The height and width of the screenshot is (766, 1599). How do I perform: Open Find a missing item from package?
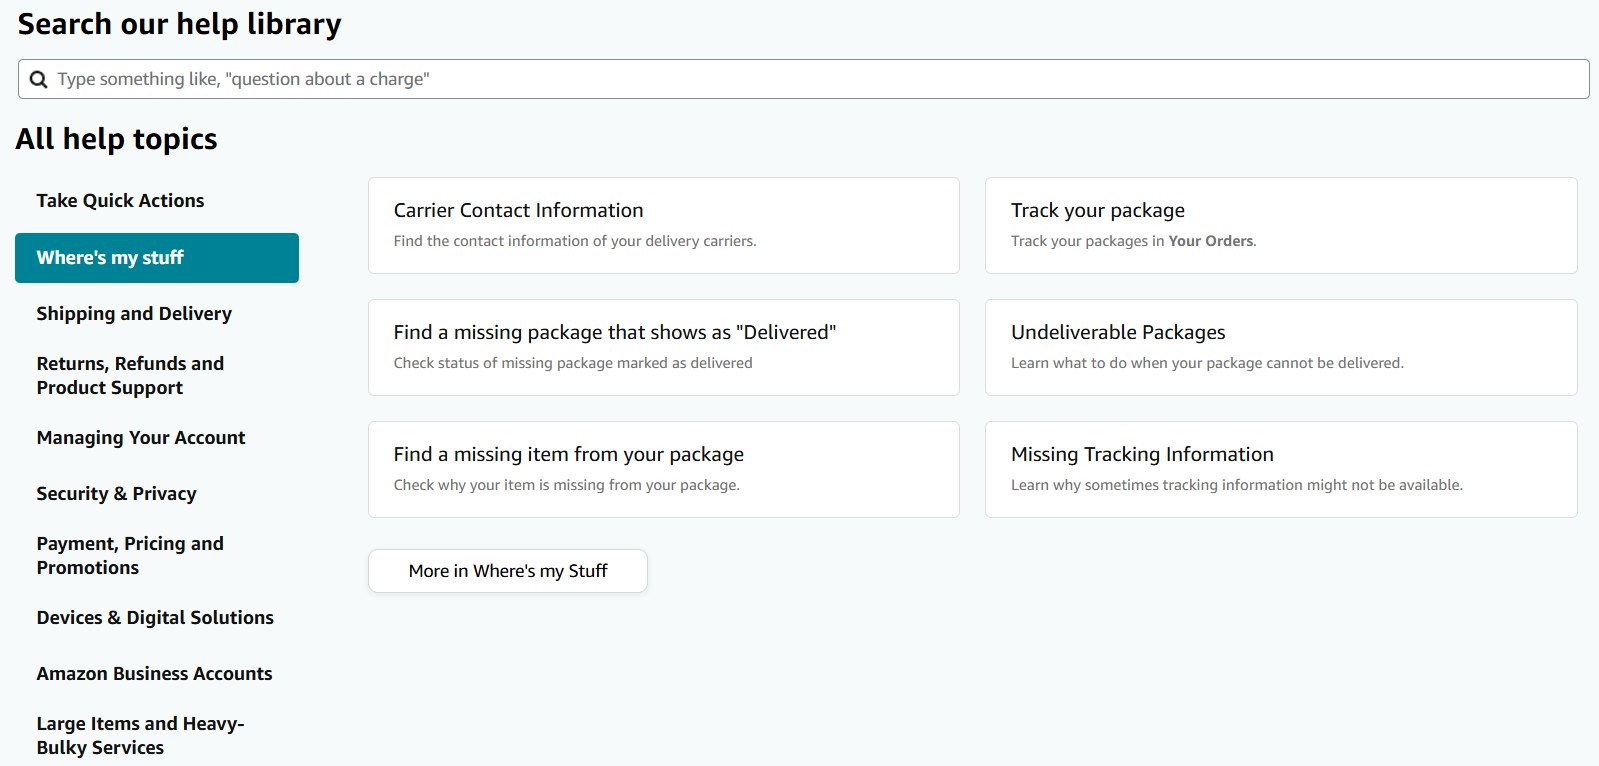click(x=663, y=469)
